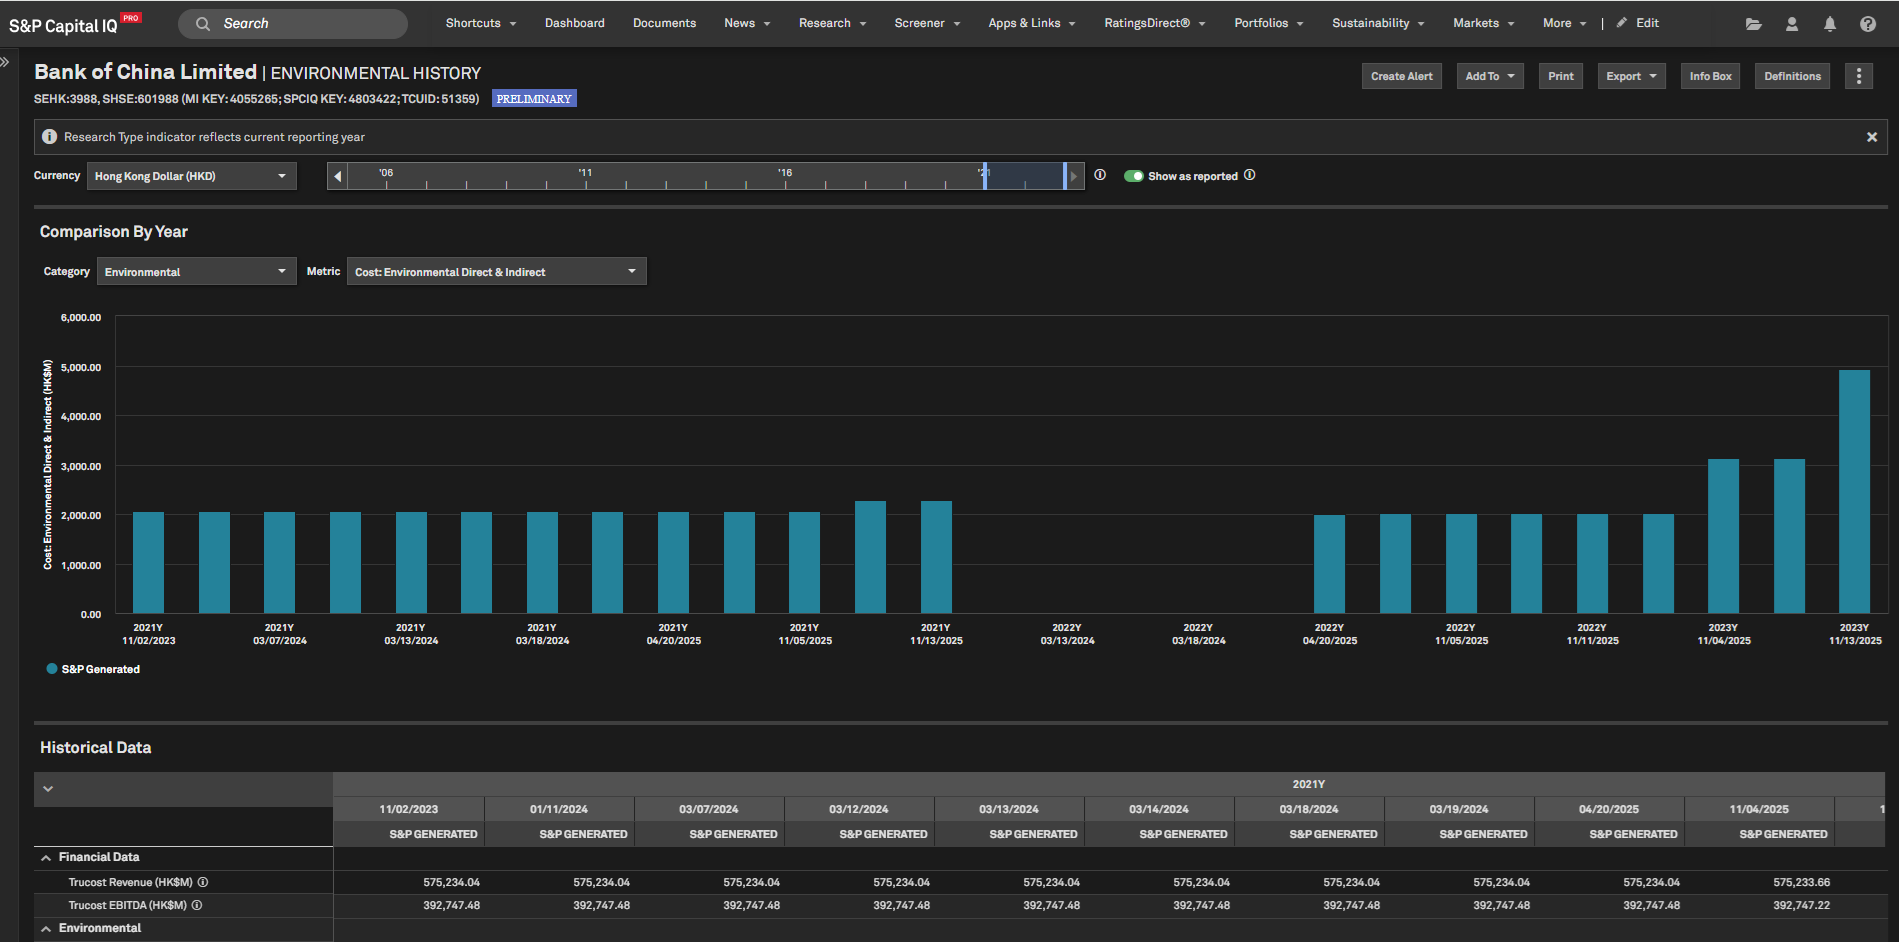1899x942 pixels.
Task: Click the Create Alert button
Action: 1401,76
